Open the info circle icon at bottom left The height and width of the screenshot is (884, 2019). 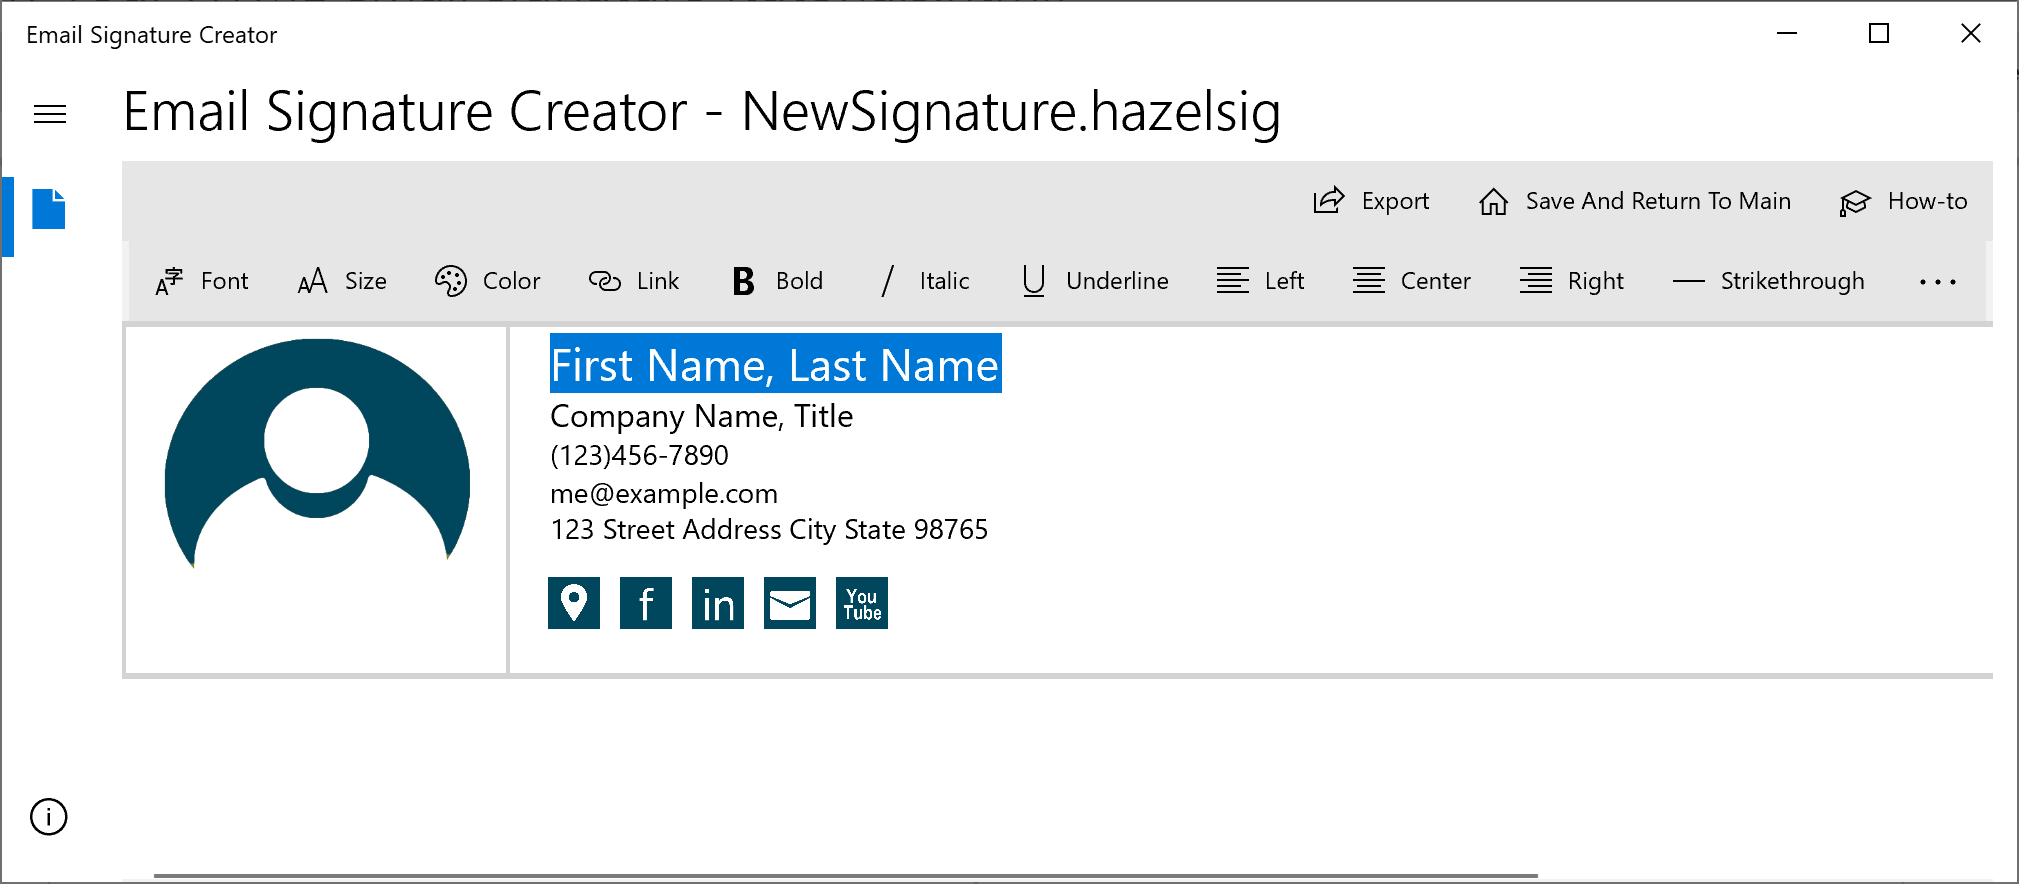48,817
